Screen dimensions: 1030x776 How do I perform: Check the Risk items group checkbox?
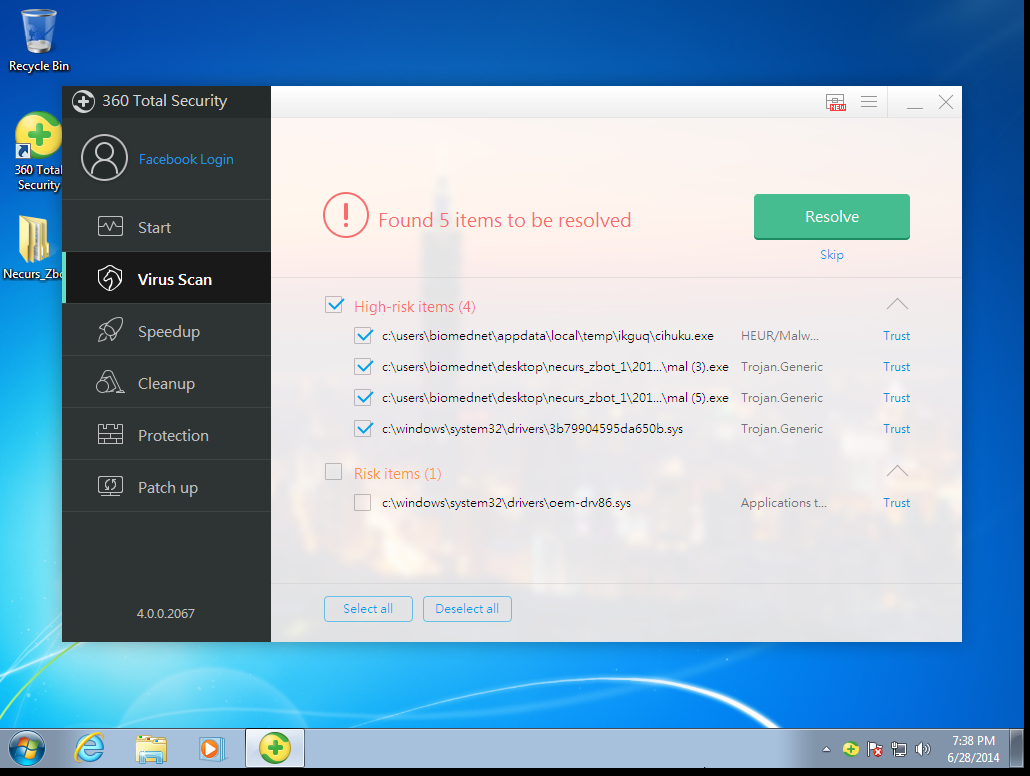[334, 472]
